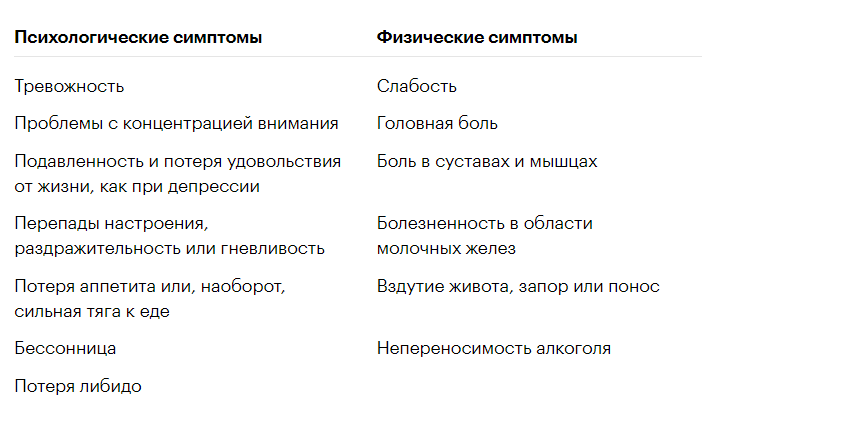Click the Головная боль entry
Image resolution: width=858 pixels, height=423 pixels.
437,124
